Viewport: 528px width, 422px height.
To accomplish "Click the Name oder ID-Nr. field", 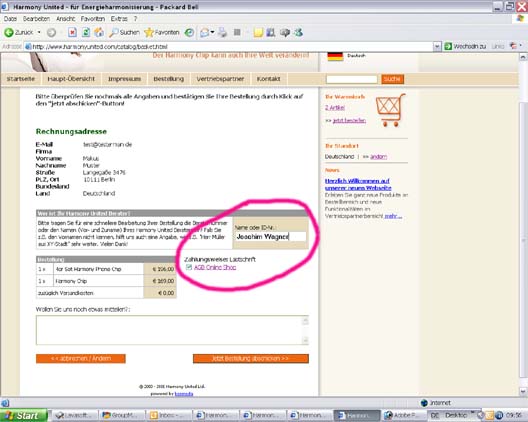I will coord(270,236).
